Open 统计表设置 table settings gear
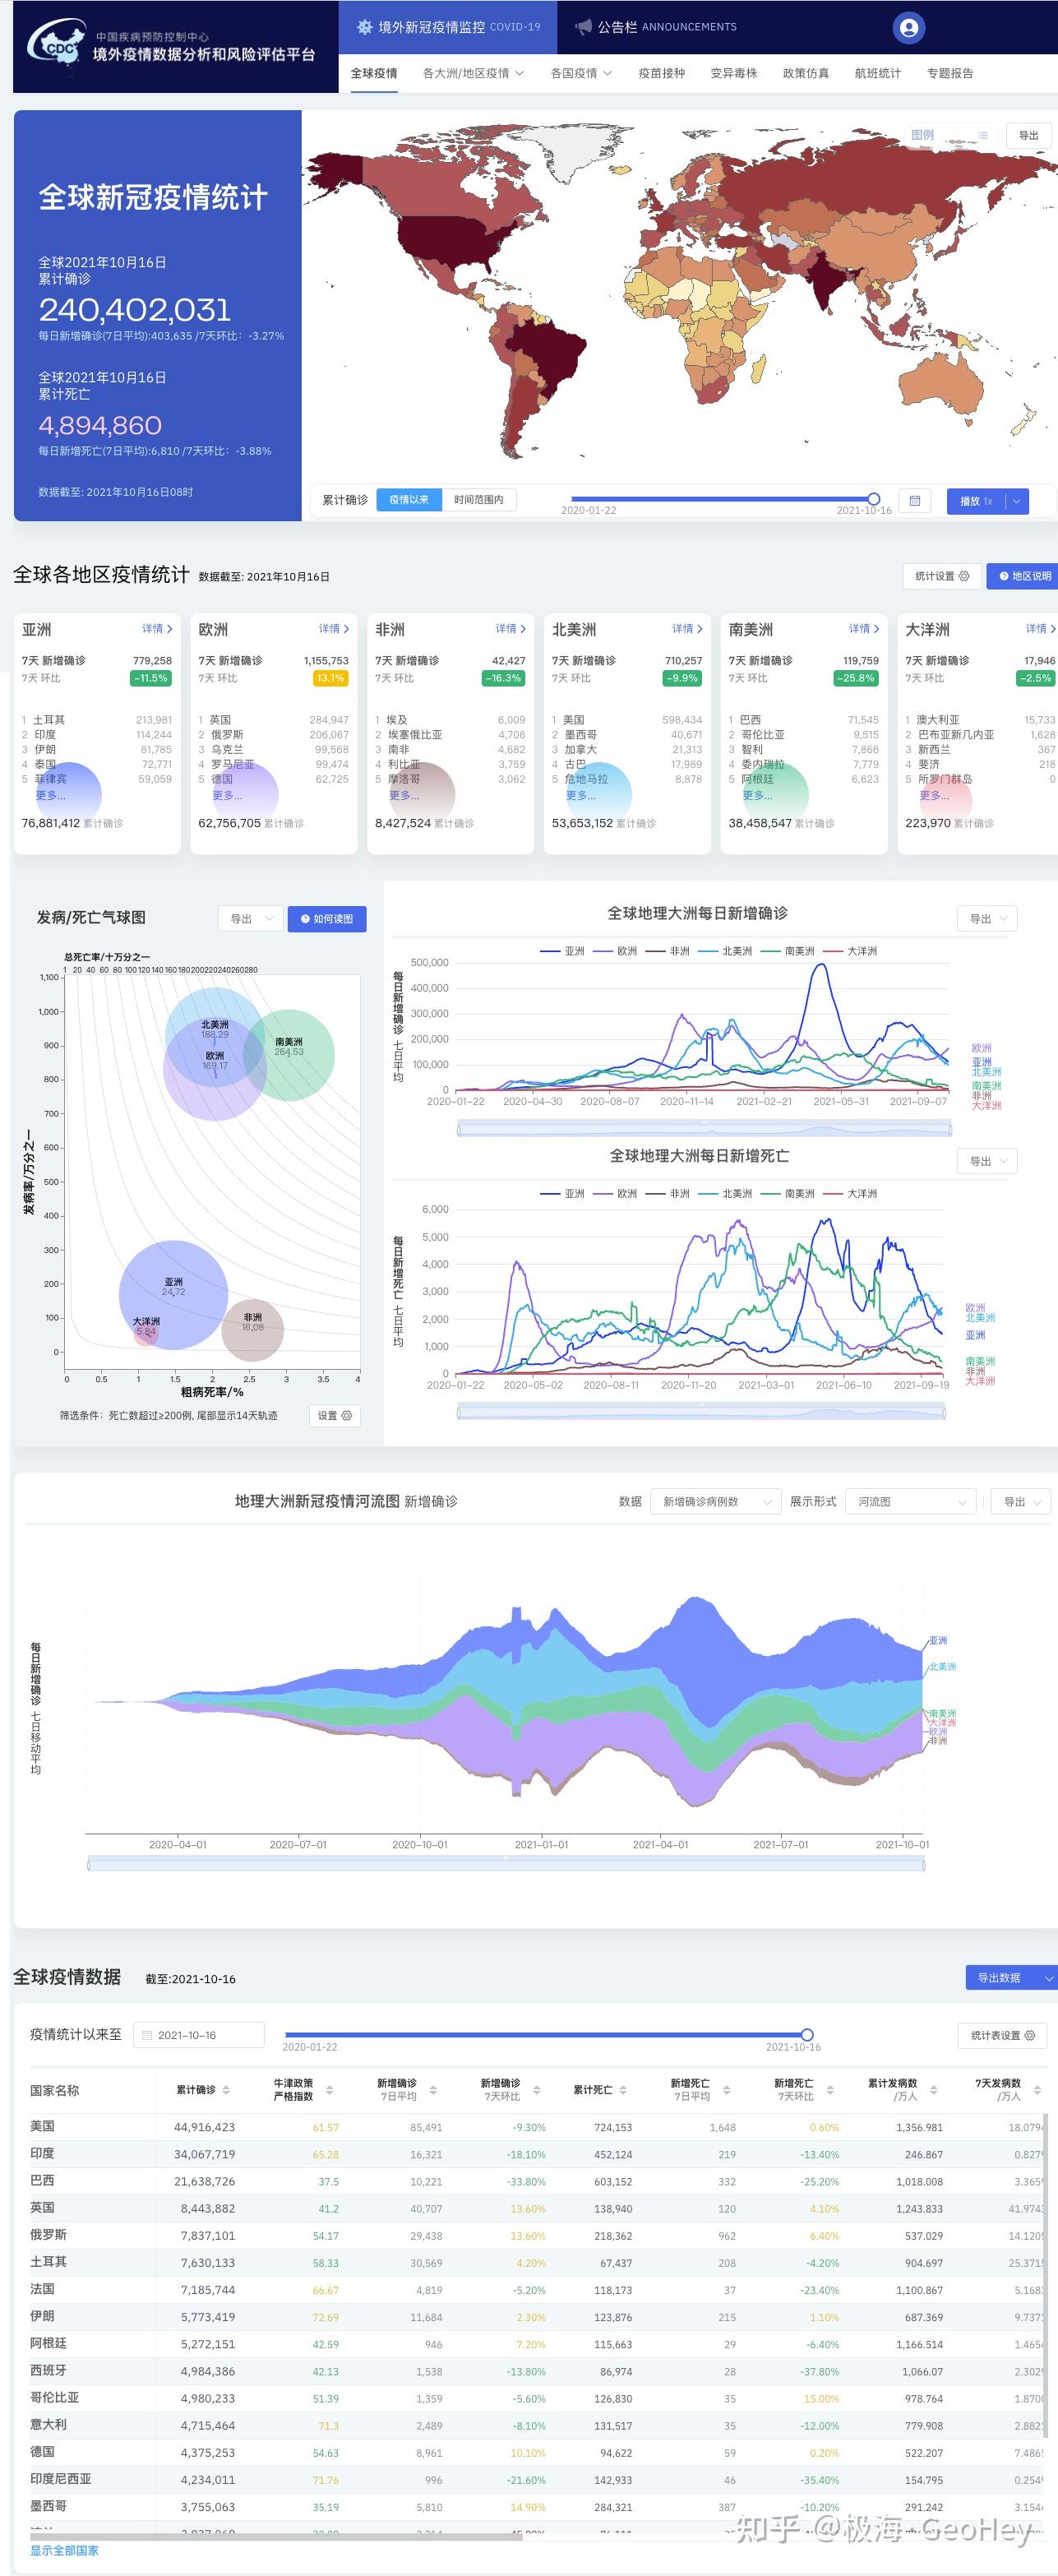Image resolution: width=1058 pixels, height=2576 pixels. 1002,2035
